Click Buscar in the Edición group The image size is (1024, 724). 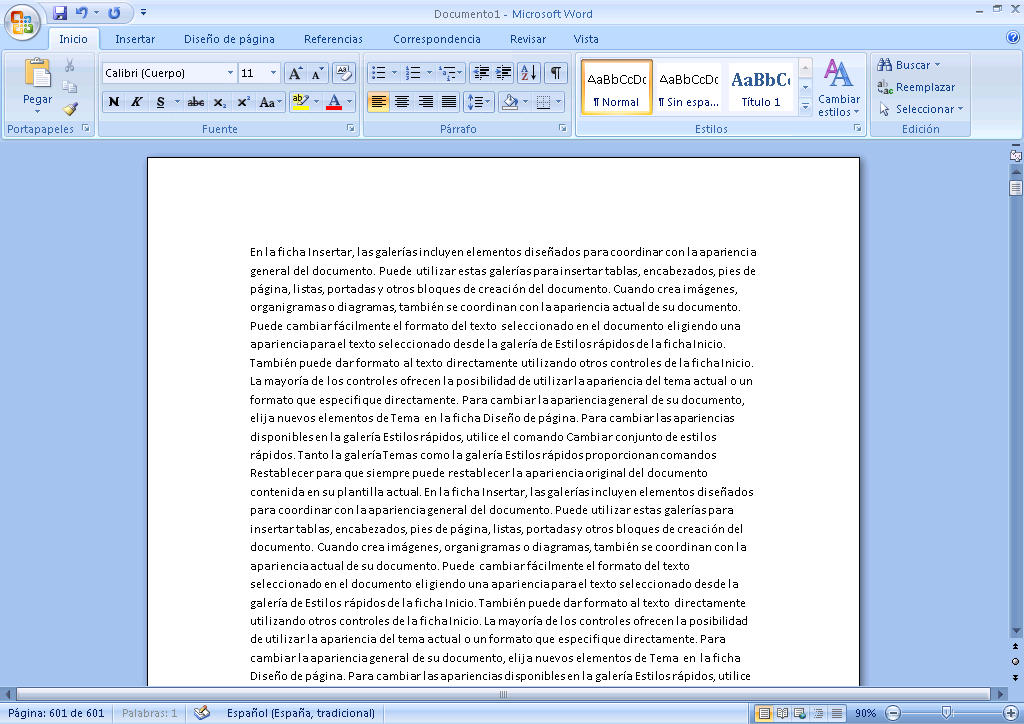coord(908,65)
